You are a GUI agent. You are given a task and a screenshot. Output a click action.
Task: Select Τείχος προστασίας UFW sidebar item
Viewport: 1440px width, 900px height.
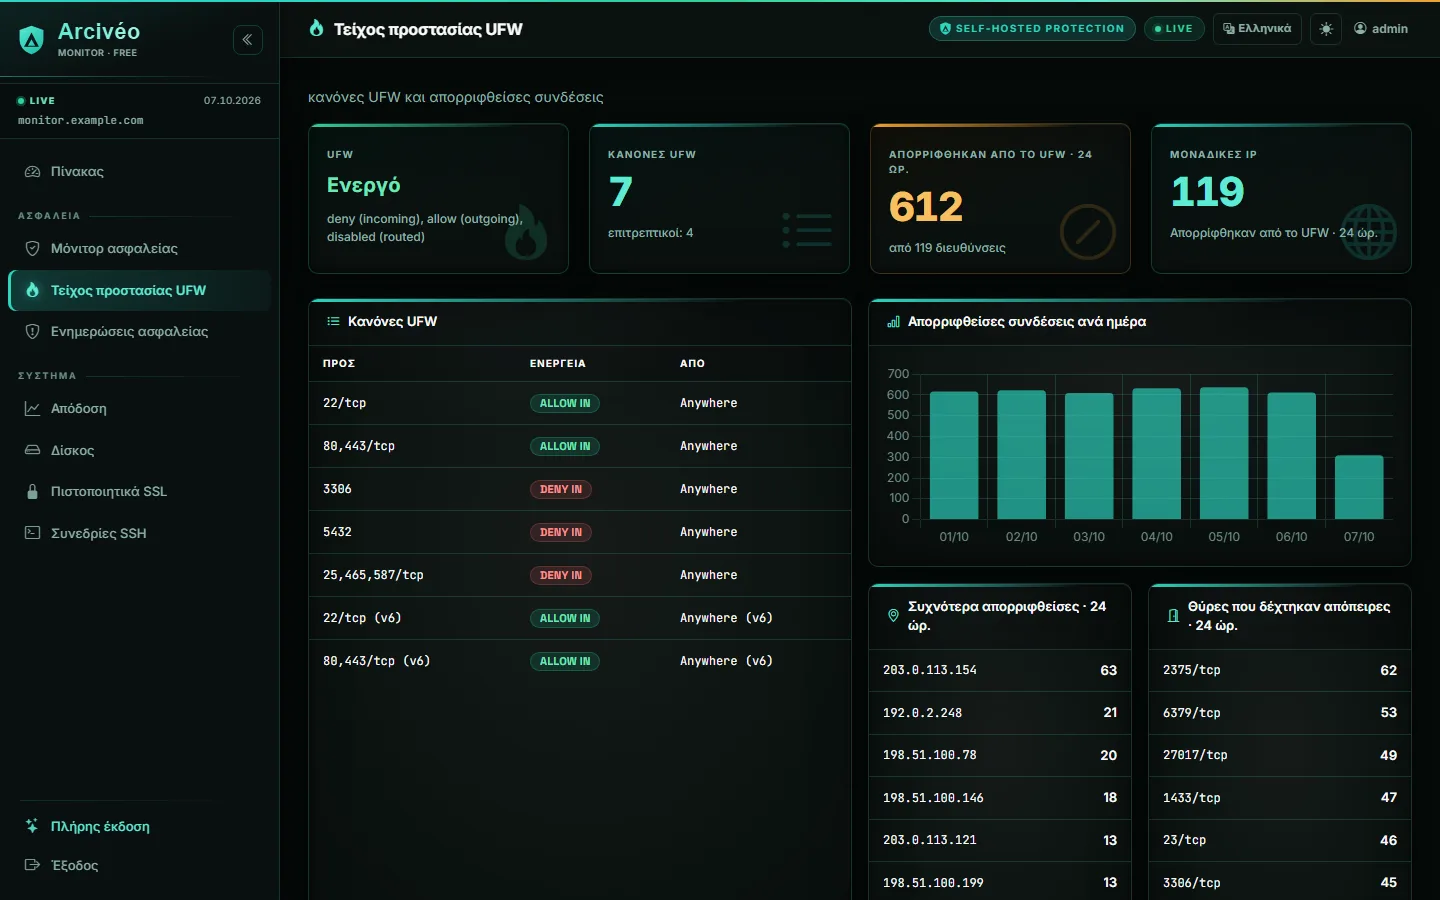coord(140,291)
